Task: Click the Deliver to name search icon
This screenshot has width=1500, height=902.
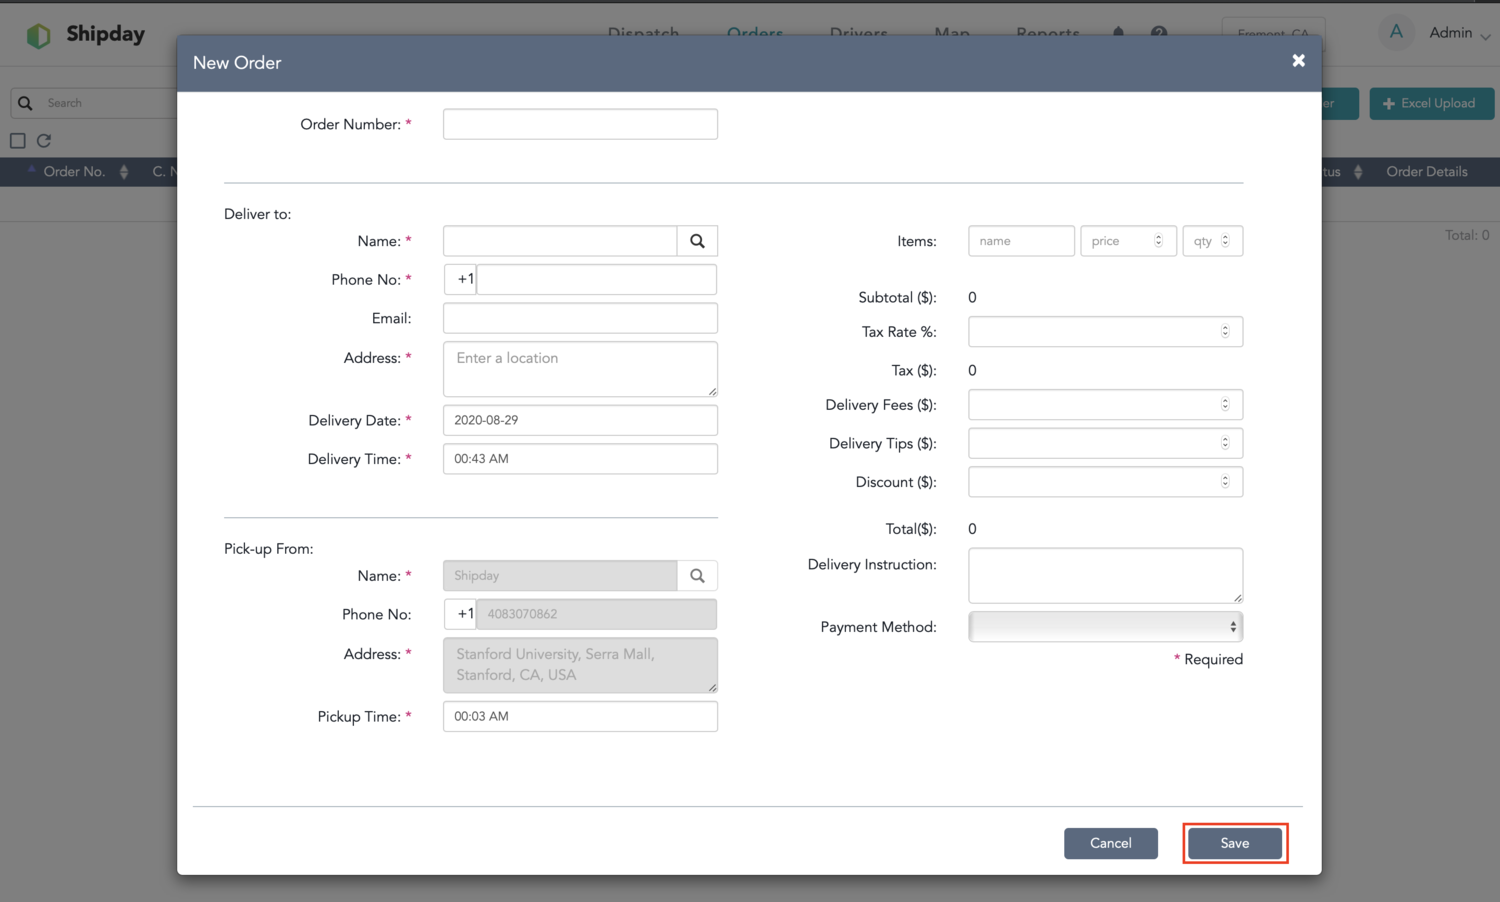Action: (x=697, y=241)
